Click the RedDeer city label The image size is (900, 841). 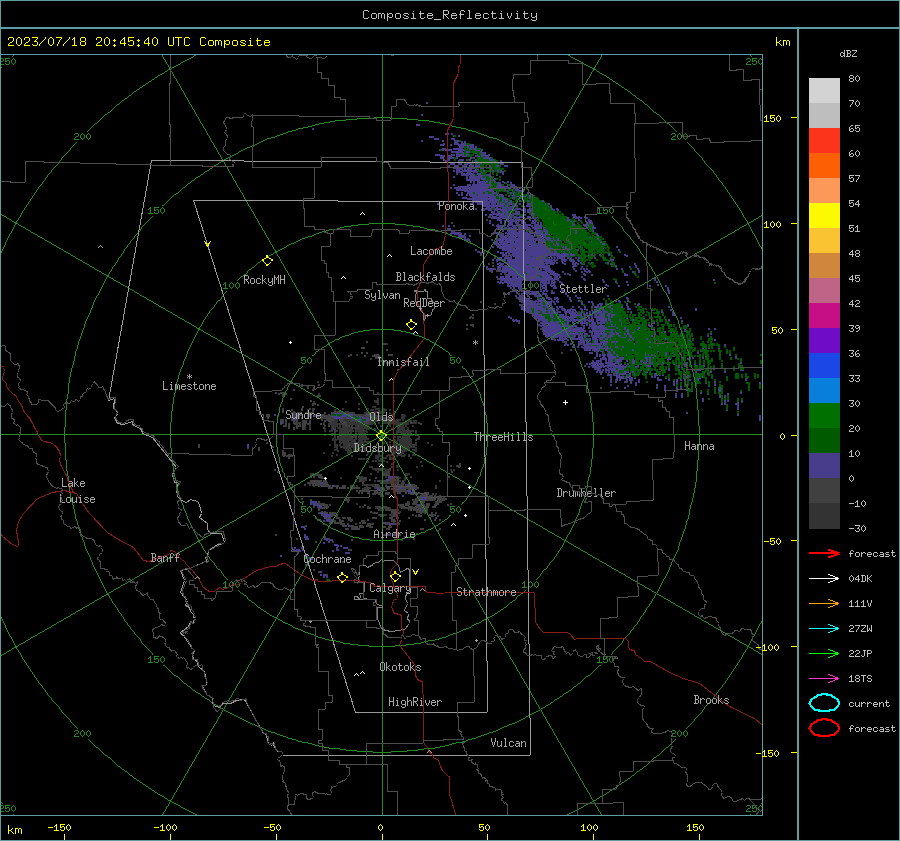tap(424, 303)
